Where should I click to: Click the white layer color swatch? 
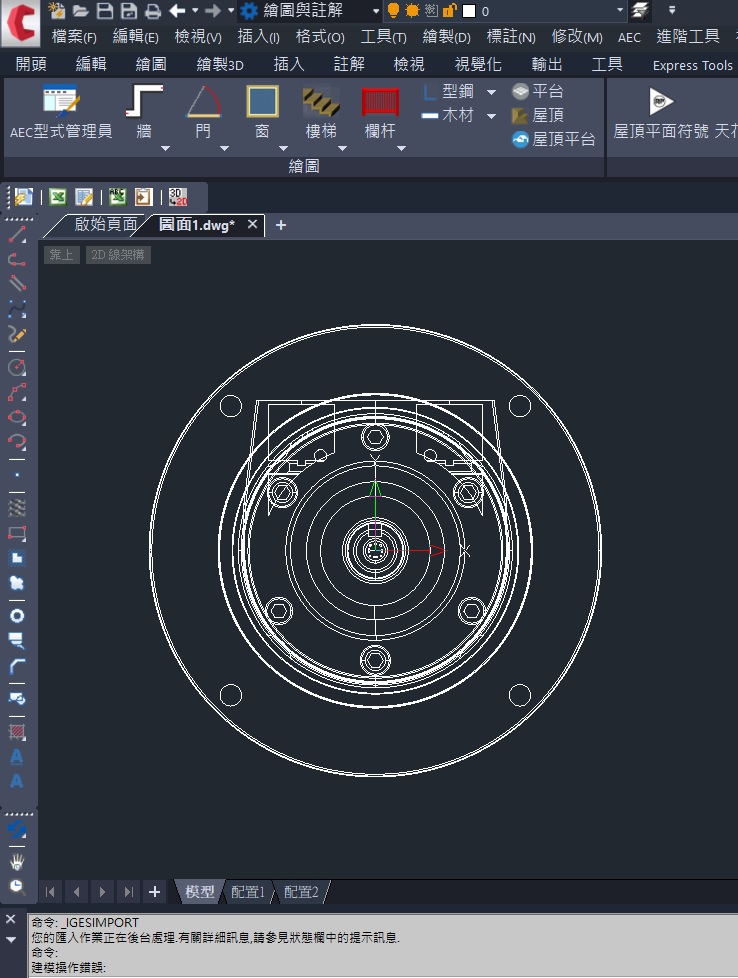click(469, 11)
